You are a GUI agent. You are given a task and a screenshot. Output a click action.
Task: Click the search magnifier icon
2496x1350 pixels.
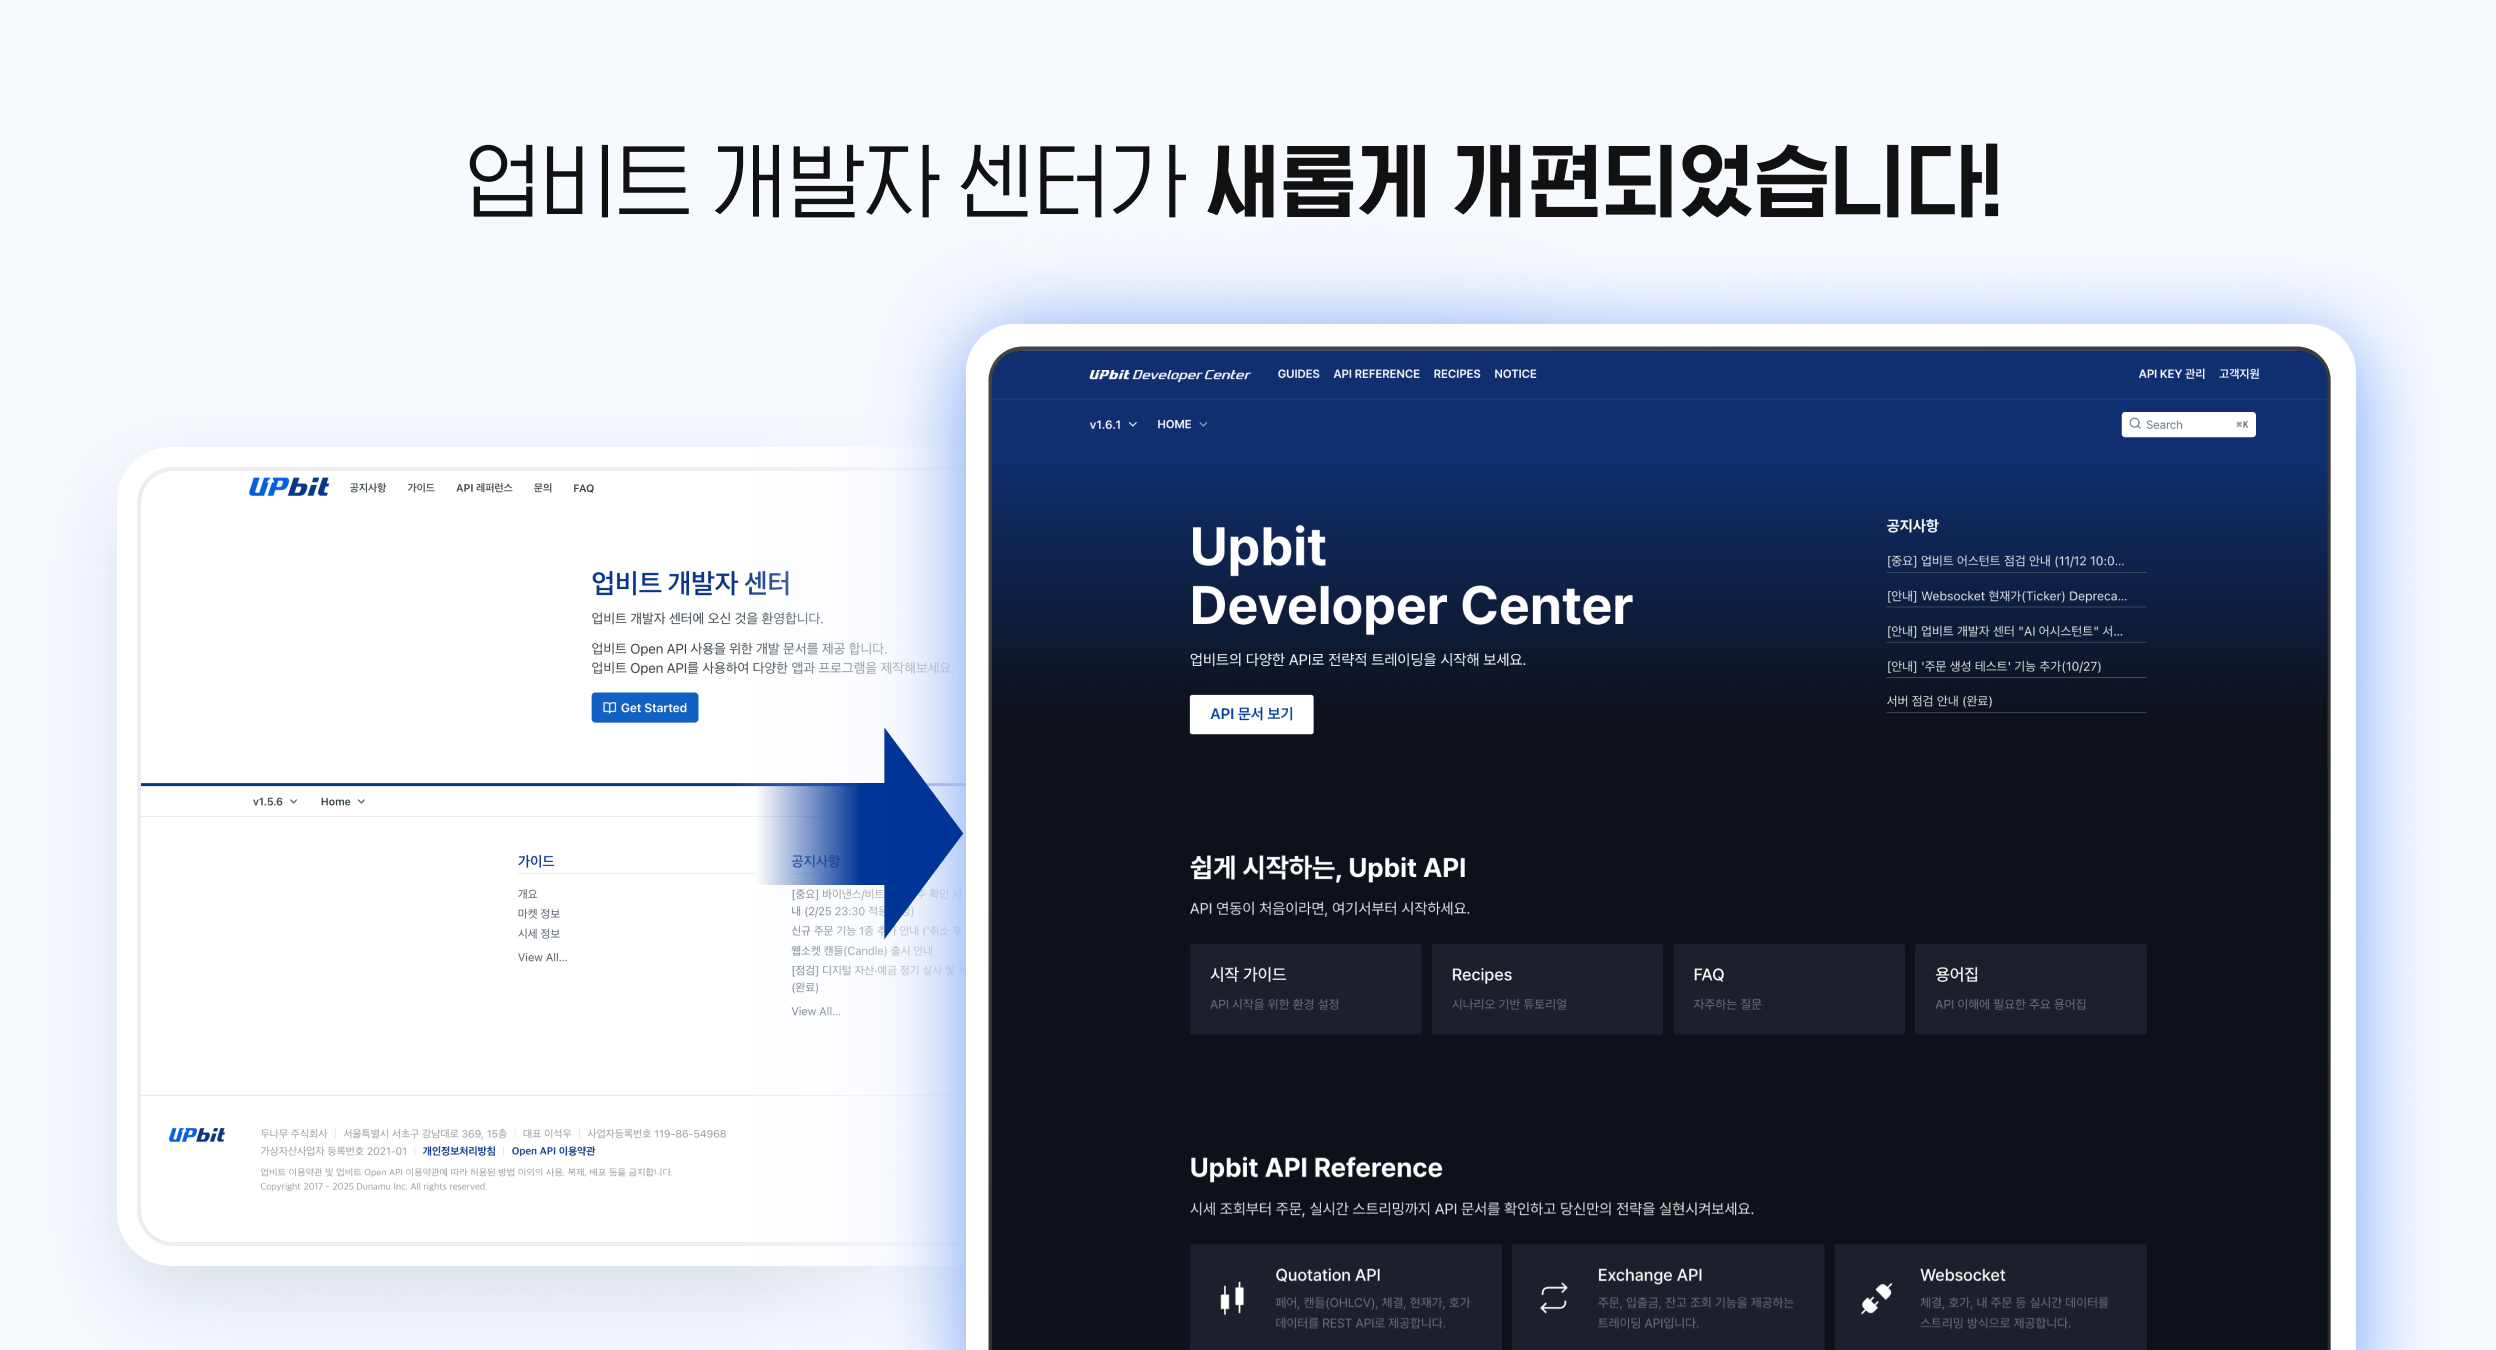click(x=2136, y=424)
